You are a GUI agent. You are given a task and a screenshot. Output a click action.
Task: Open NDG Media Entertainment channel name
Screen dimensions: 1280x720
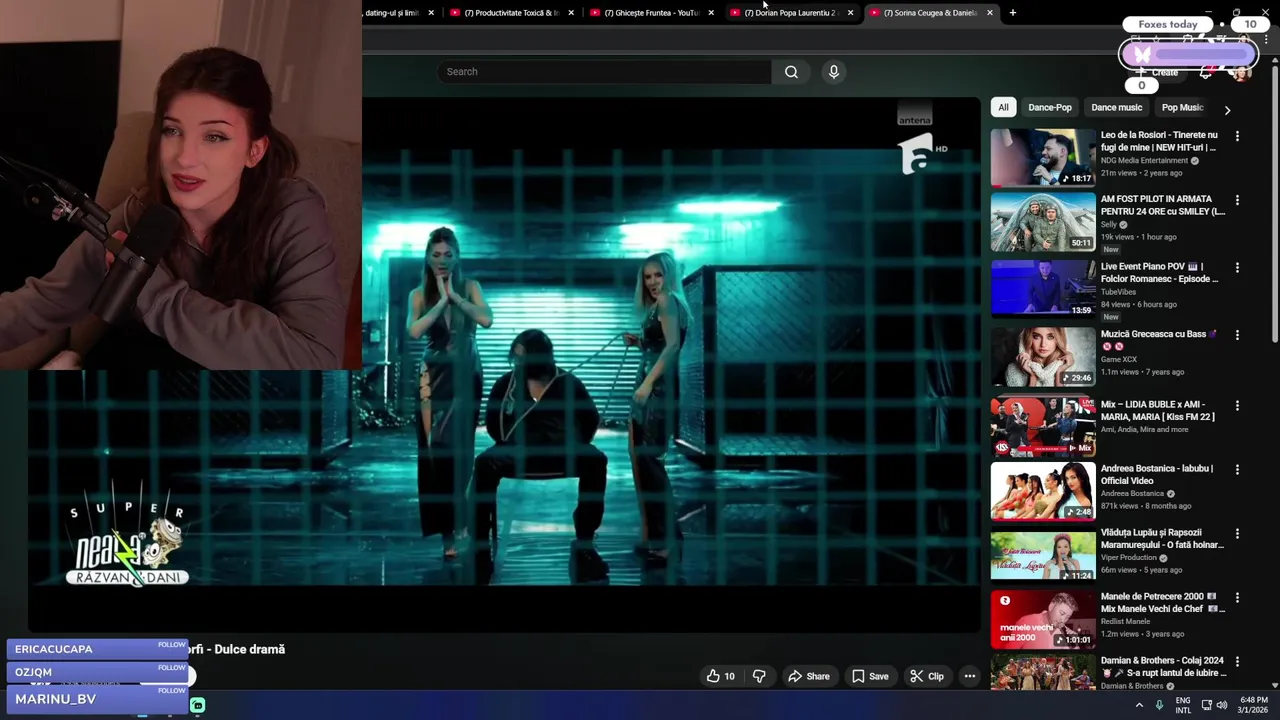1144,161
